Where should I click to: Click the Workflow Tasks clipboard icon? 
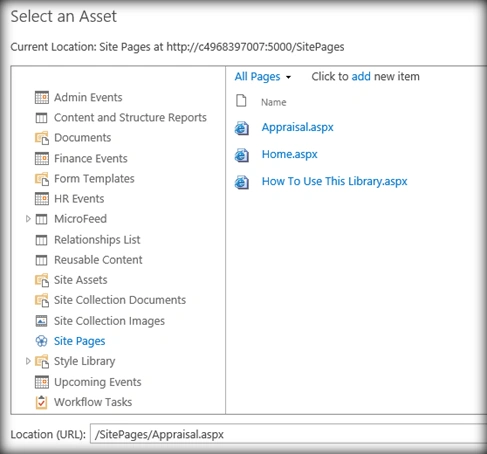[41, 402]
